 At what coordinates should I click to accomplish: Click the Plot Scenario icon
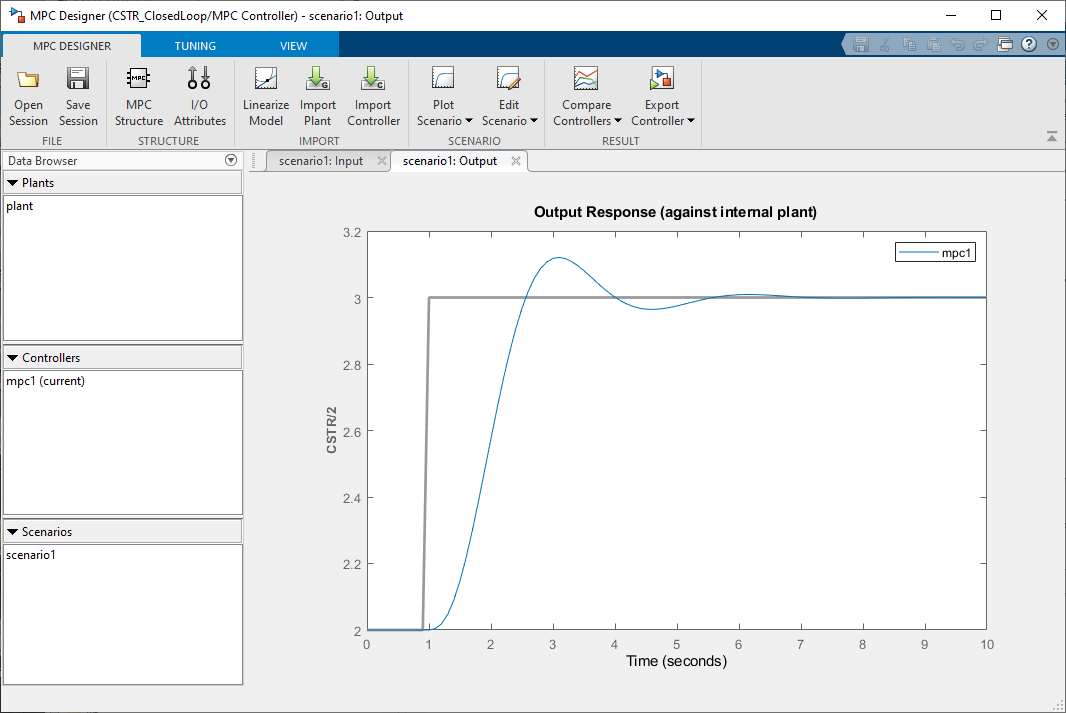coord(443,79)
